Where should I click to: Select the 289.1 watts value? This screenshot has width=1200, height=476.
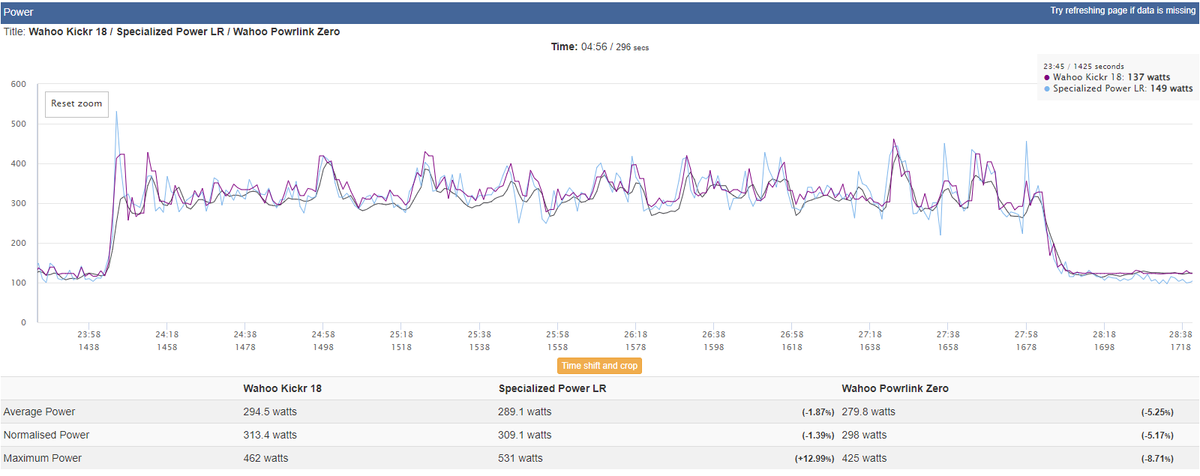[526, 412]
